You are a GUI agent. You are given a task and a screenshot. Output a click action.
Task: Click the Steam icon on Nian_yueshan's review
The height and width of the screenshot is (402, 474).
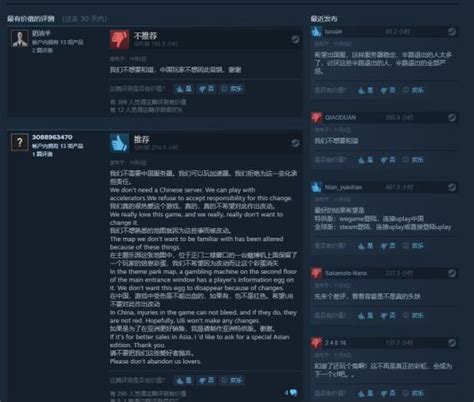[452, 187]
